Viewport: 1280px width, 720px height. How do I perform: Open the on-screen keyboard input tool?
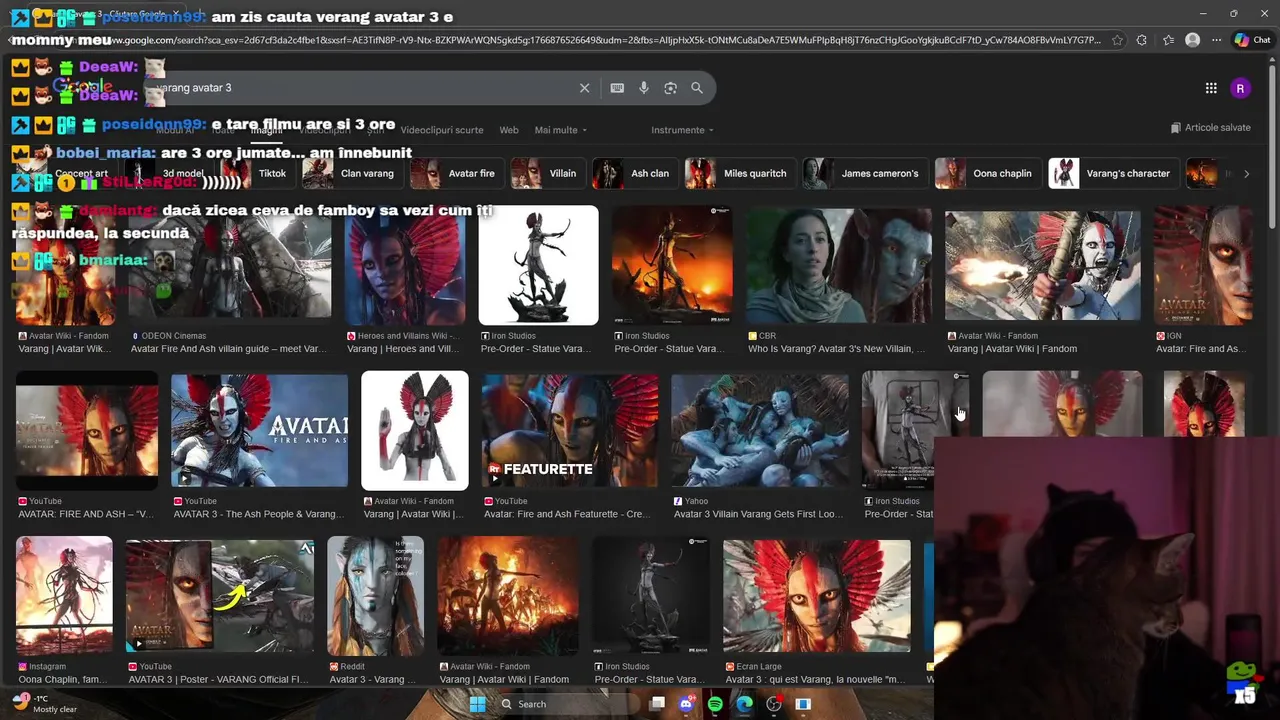tap(617, 88)
